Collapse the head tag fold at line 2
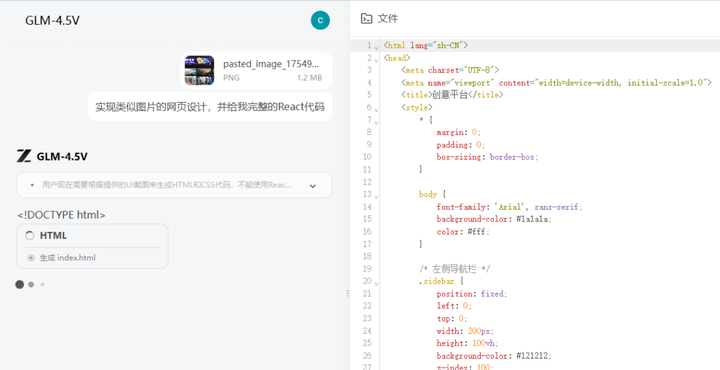Image resolution: width=720 pixels, height=370 pixels. pyautogui.click(x=376, y=59)
